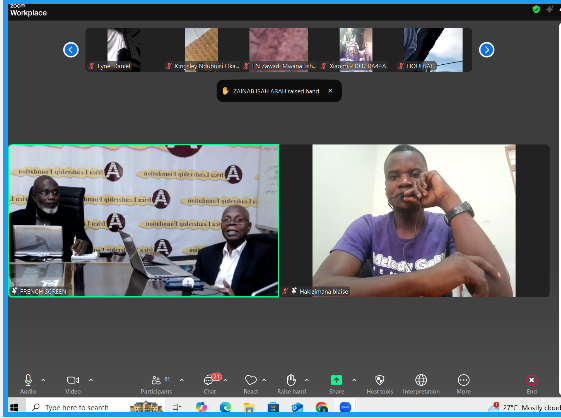Expand options arrow beside Participants
The image size is (561, 418).
181,380
